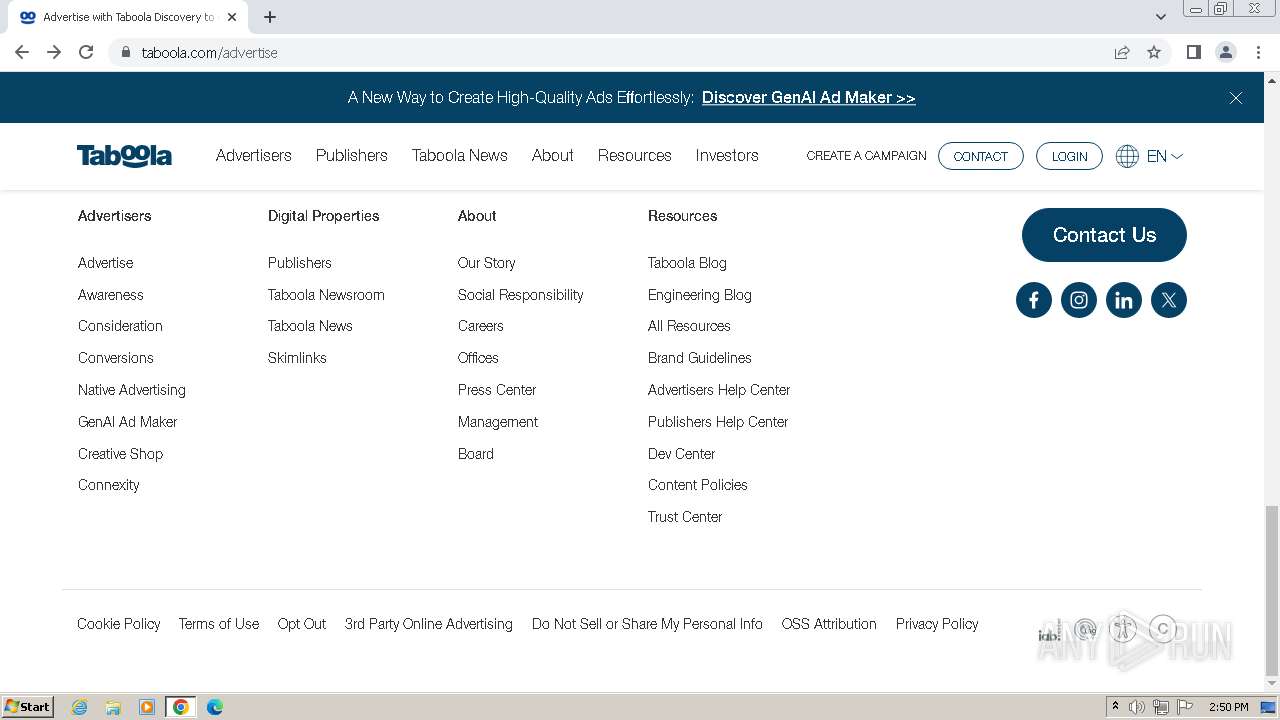Open Chrome's three-dot menu
Viewport: 1280px width, 720px height.
coord(1258,52)
